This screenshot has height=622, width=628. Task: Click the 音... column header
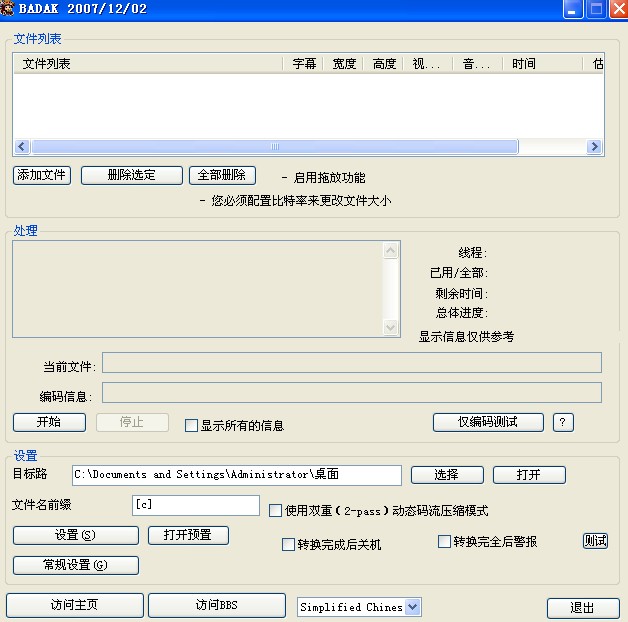coord(478,64)
